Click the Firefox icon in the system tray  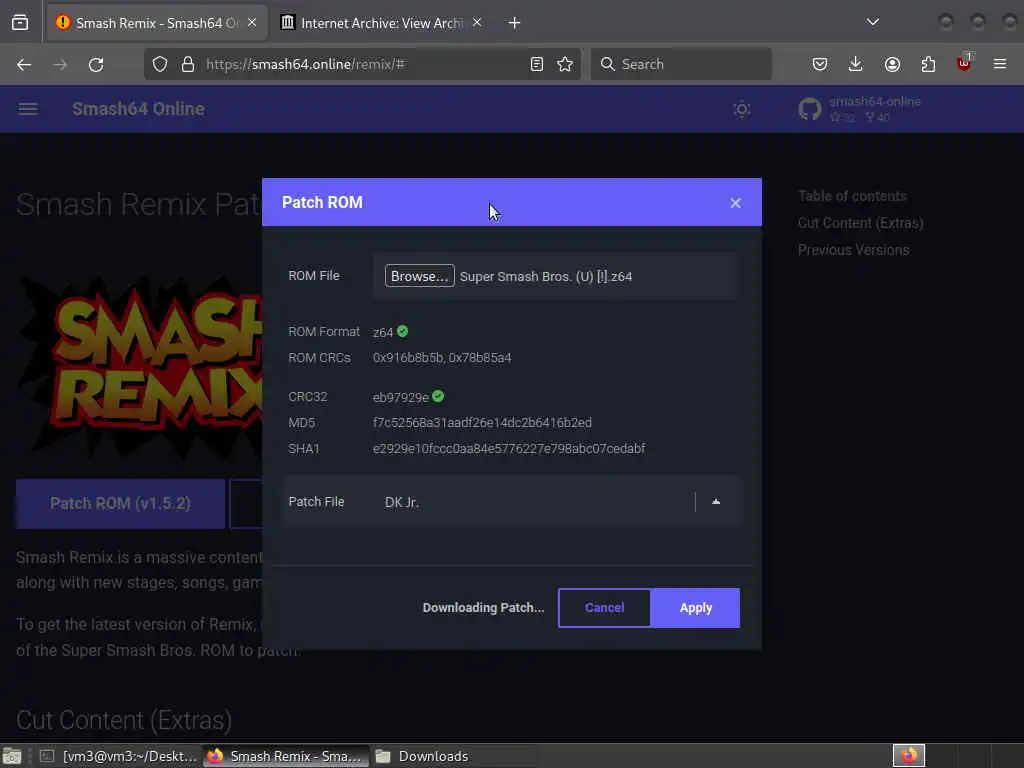[x=908, y=756]
